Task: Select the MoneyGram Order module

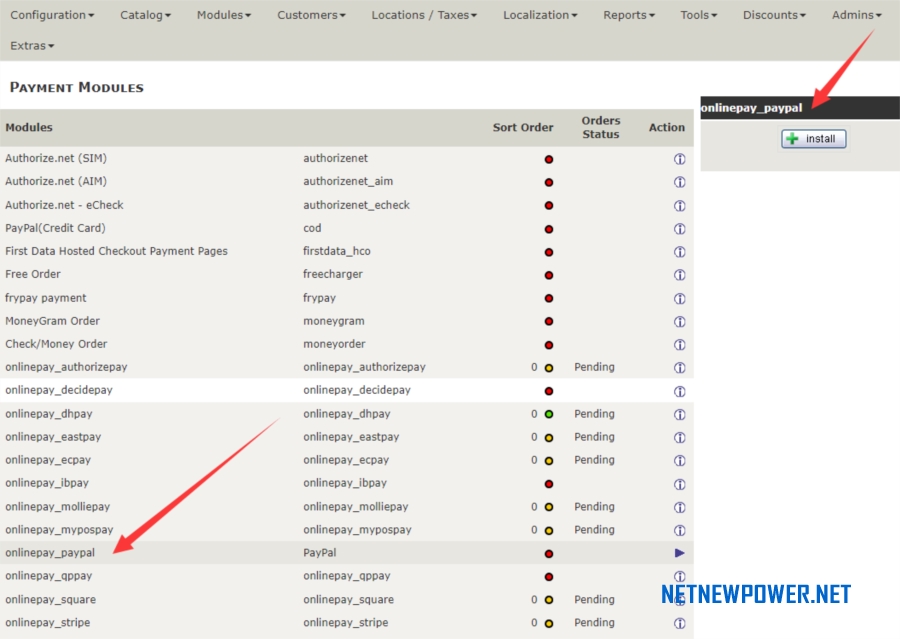Action: (52, 320)
